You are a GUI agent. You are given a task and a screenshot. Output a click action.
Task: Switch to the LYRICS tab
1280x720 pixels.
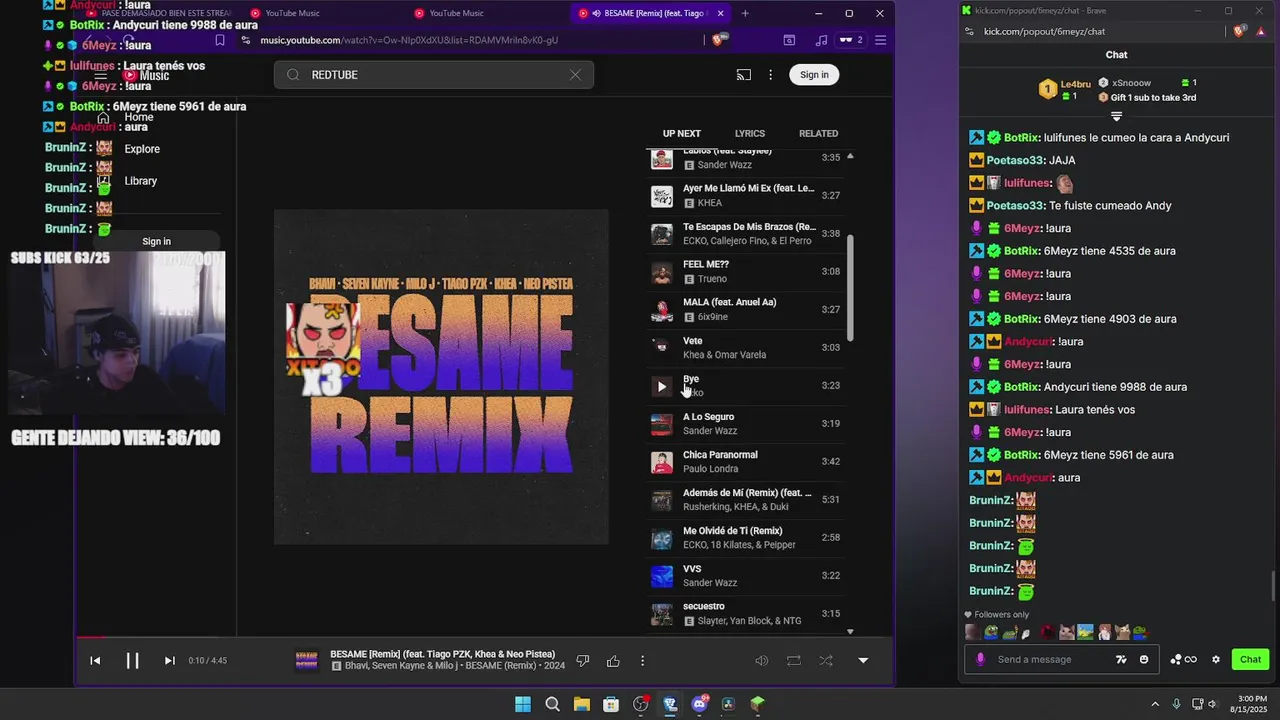click(749, 133)
